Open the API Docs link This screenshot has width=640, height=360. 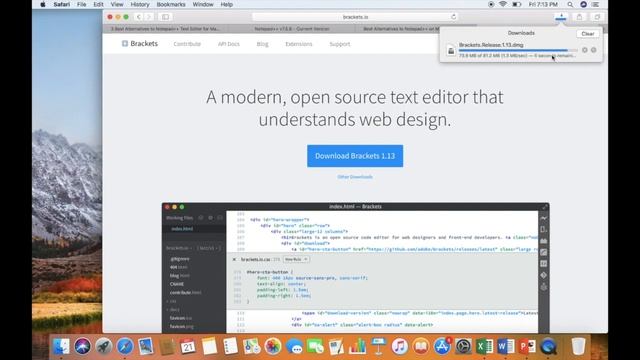coord(229,44)
